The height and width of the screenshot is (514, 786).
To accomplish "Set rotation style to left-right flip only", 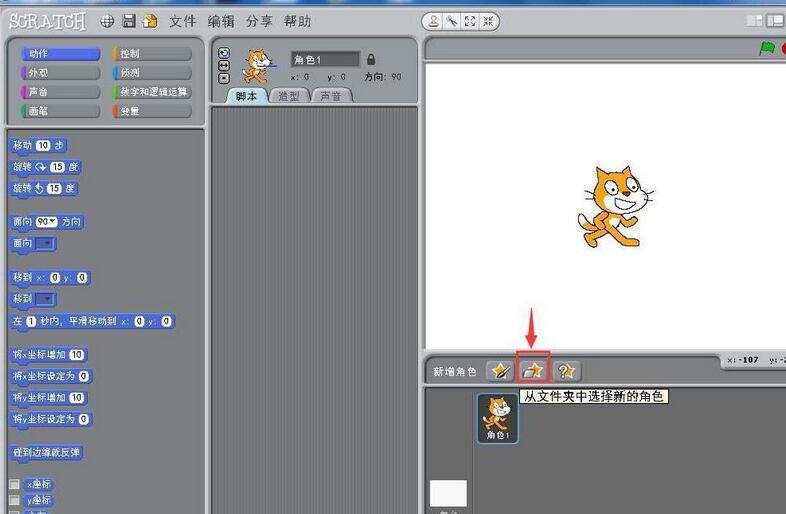I will [223, 66].
